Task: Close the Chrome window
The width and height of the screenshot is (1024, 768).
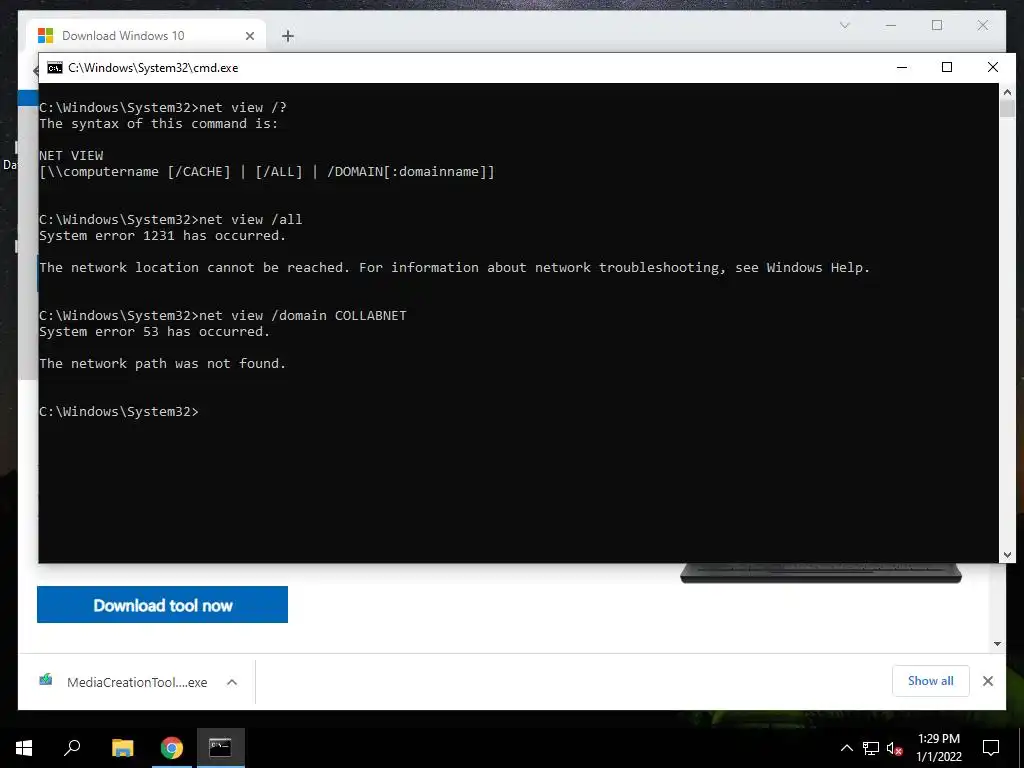Action: (983, 25)
